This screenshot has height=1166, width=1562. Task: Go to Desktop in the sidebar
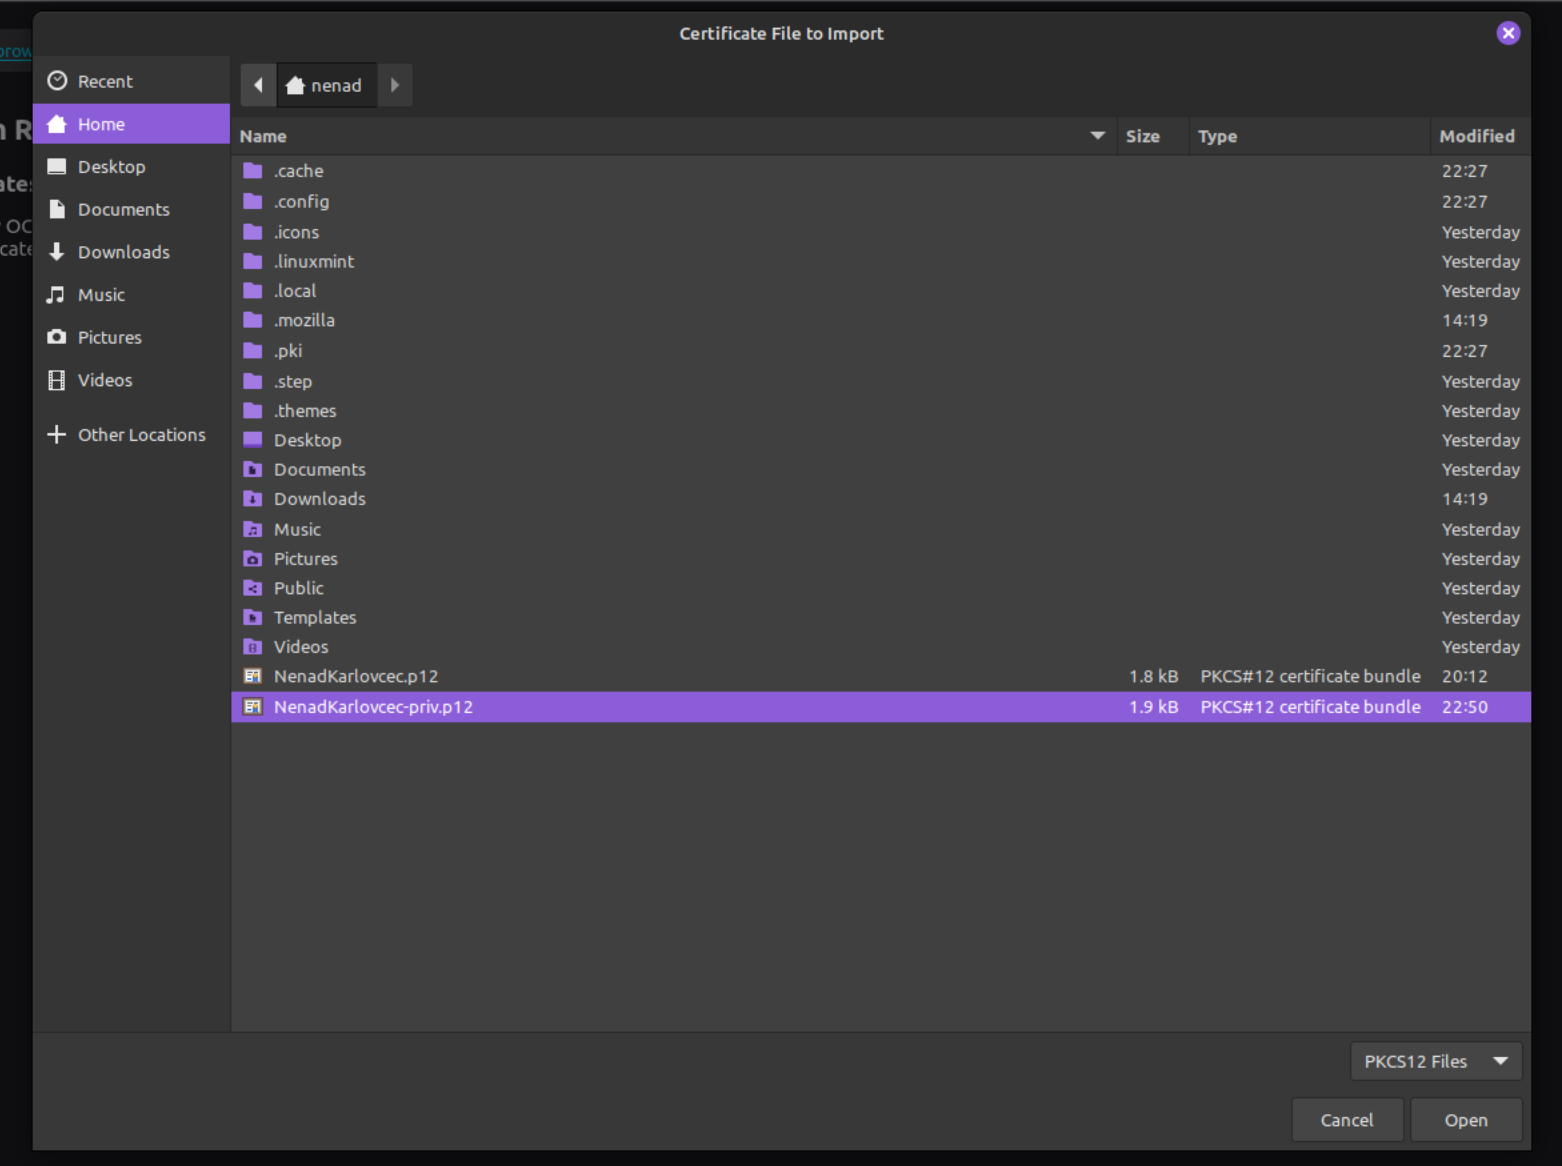[x=131, y=167]
